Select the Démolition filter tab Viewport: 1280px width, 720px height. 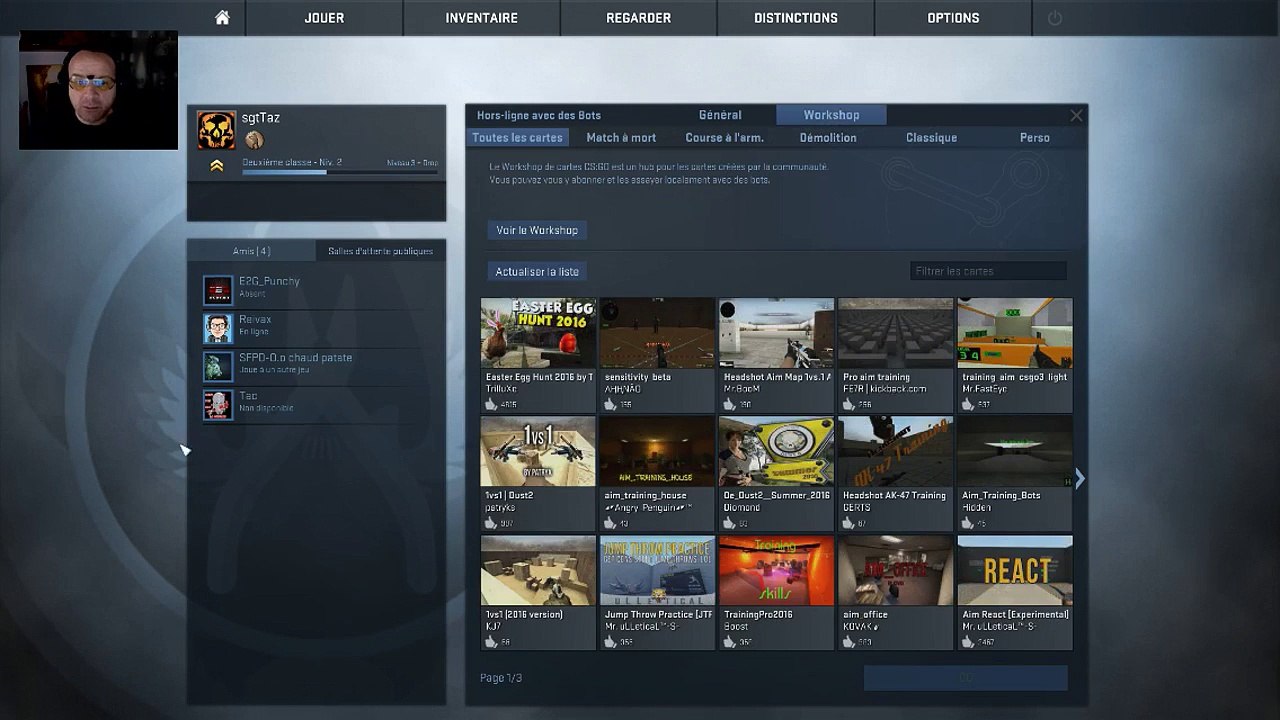point(828,138)
